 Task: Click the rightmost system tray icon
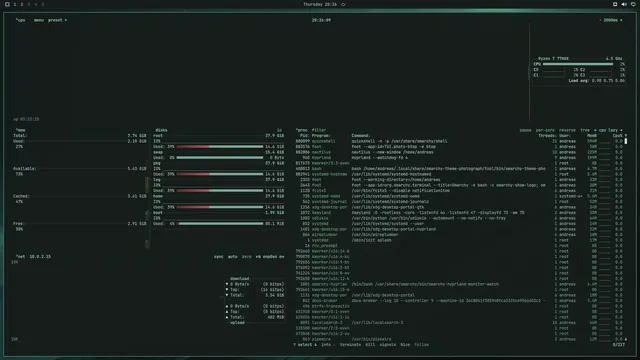[x=633, y=4]
